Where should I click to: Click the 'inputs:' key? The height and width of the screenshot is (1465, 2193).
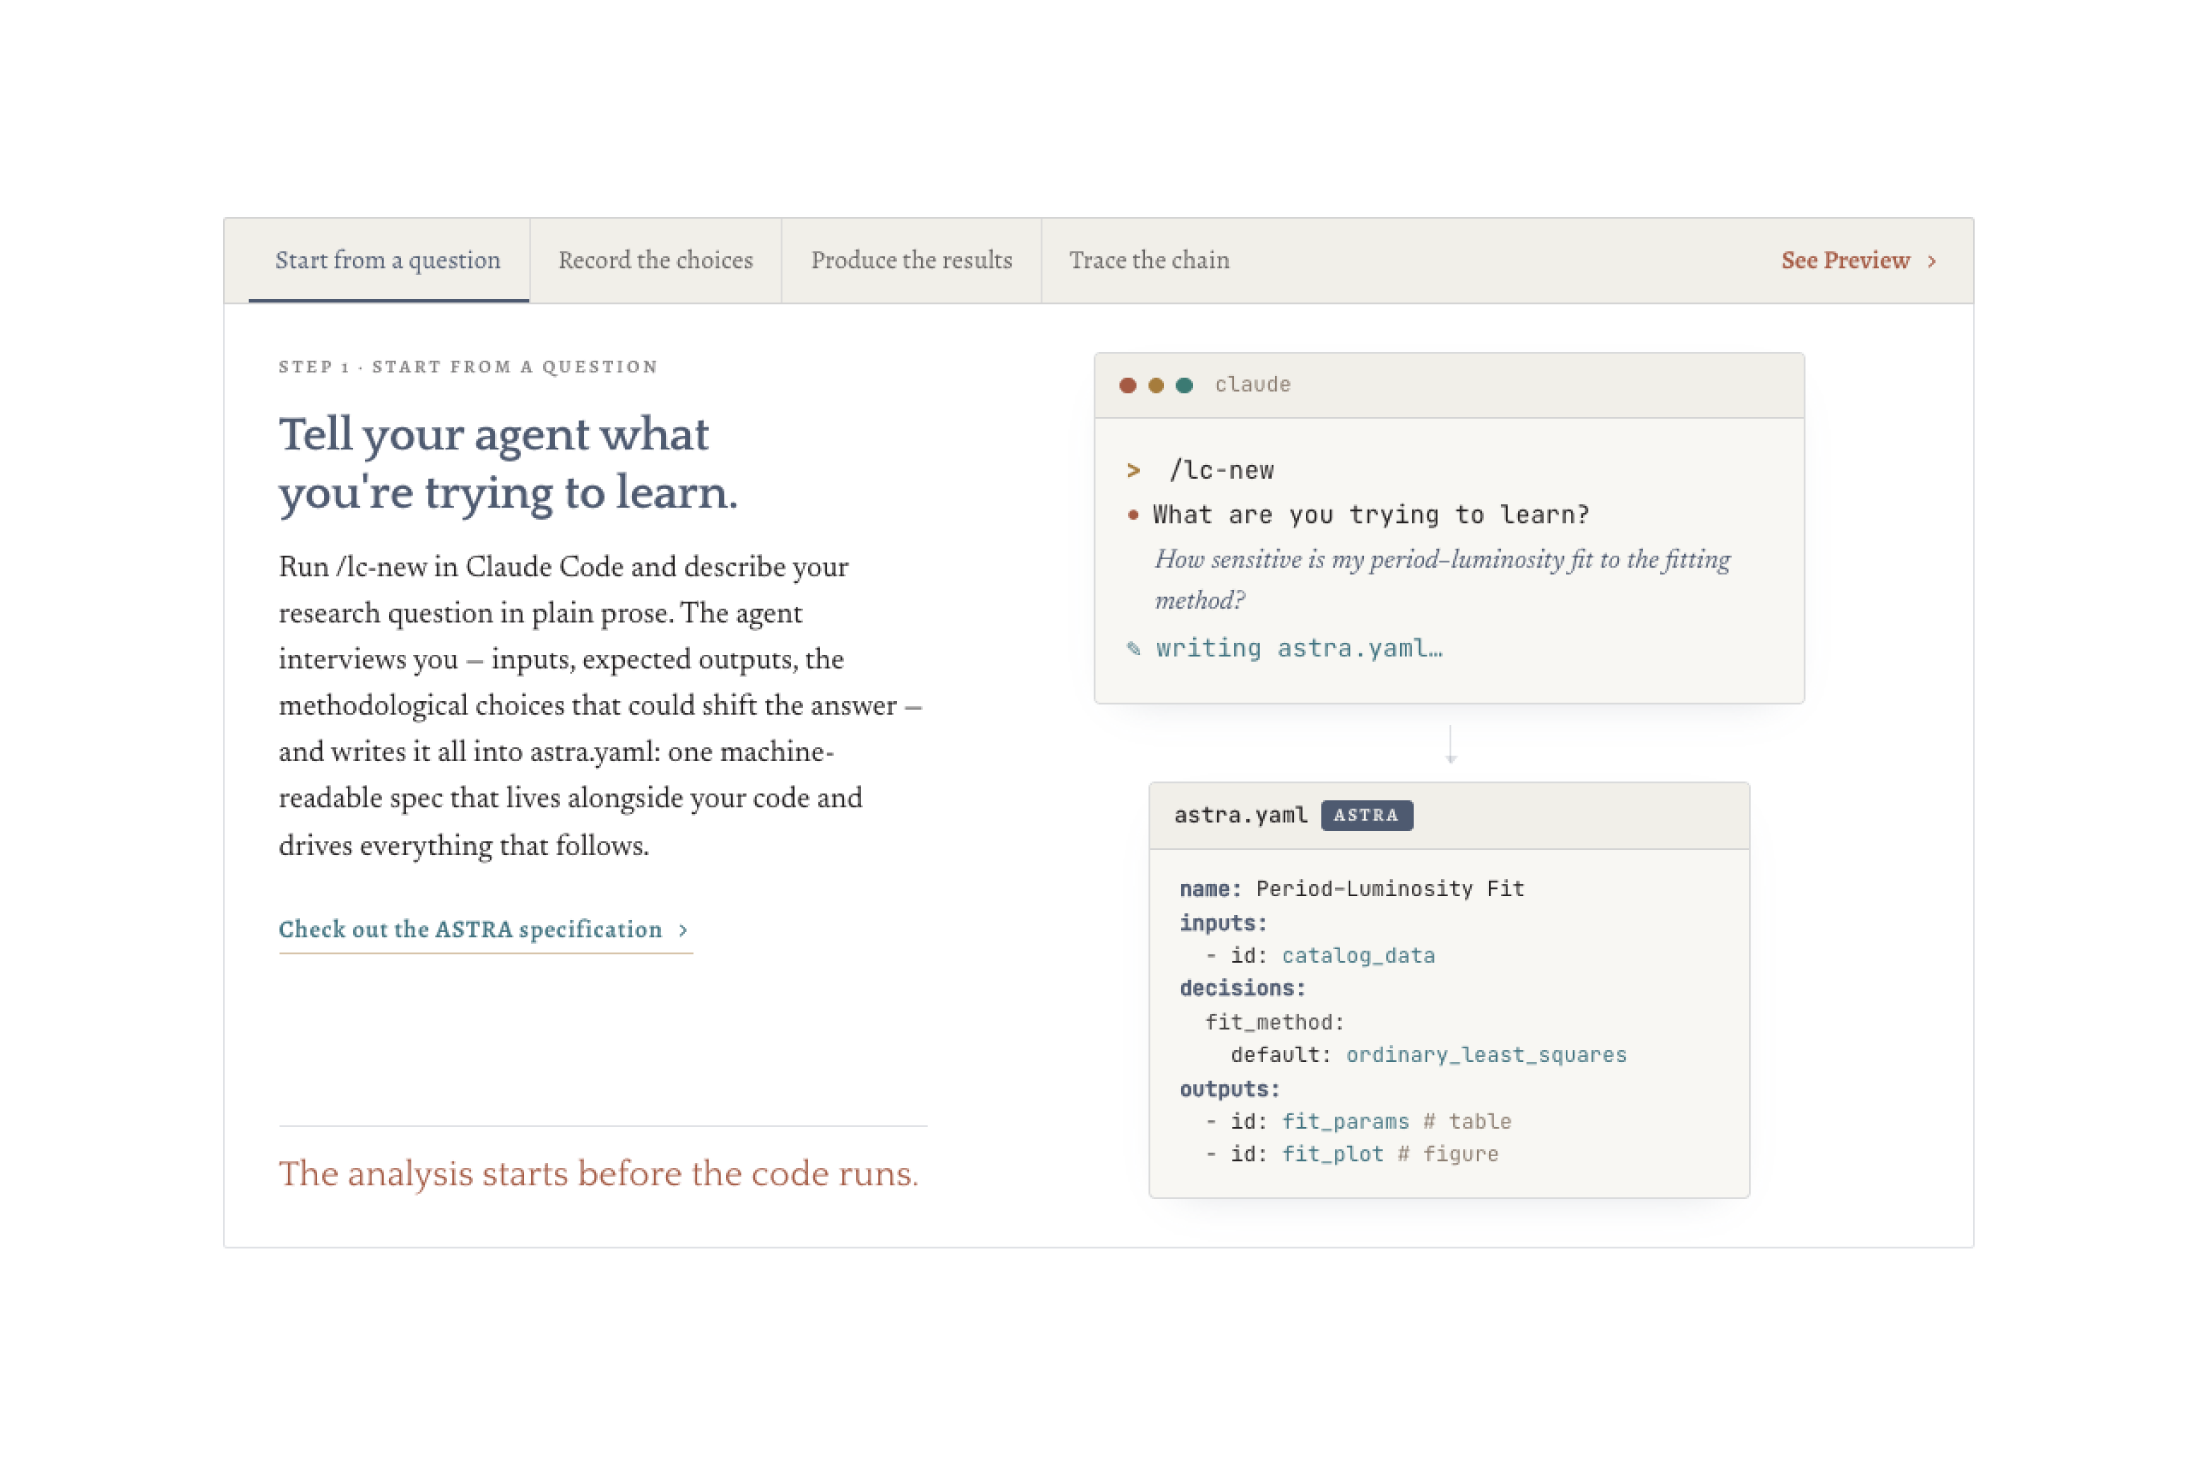(1223, 922)
